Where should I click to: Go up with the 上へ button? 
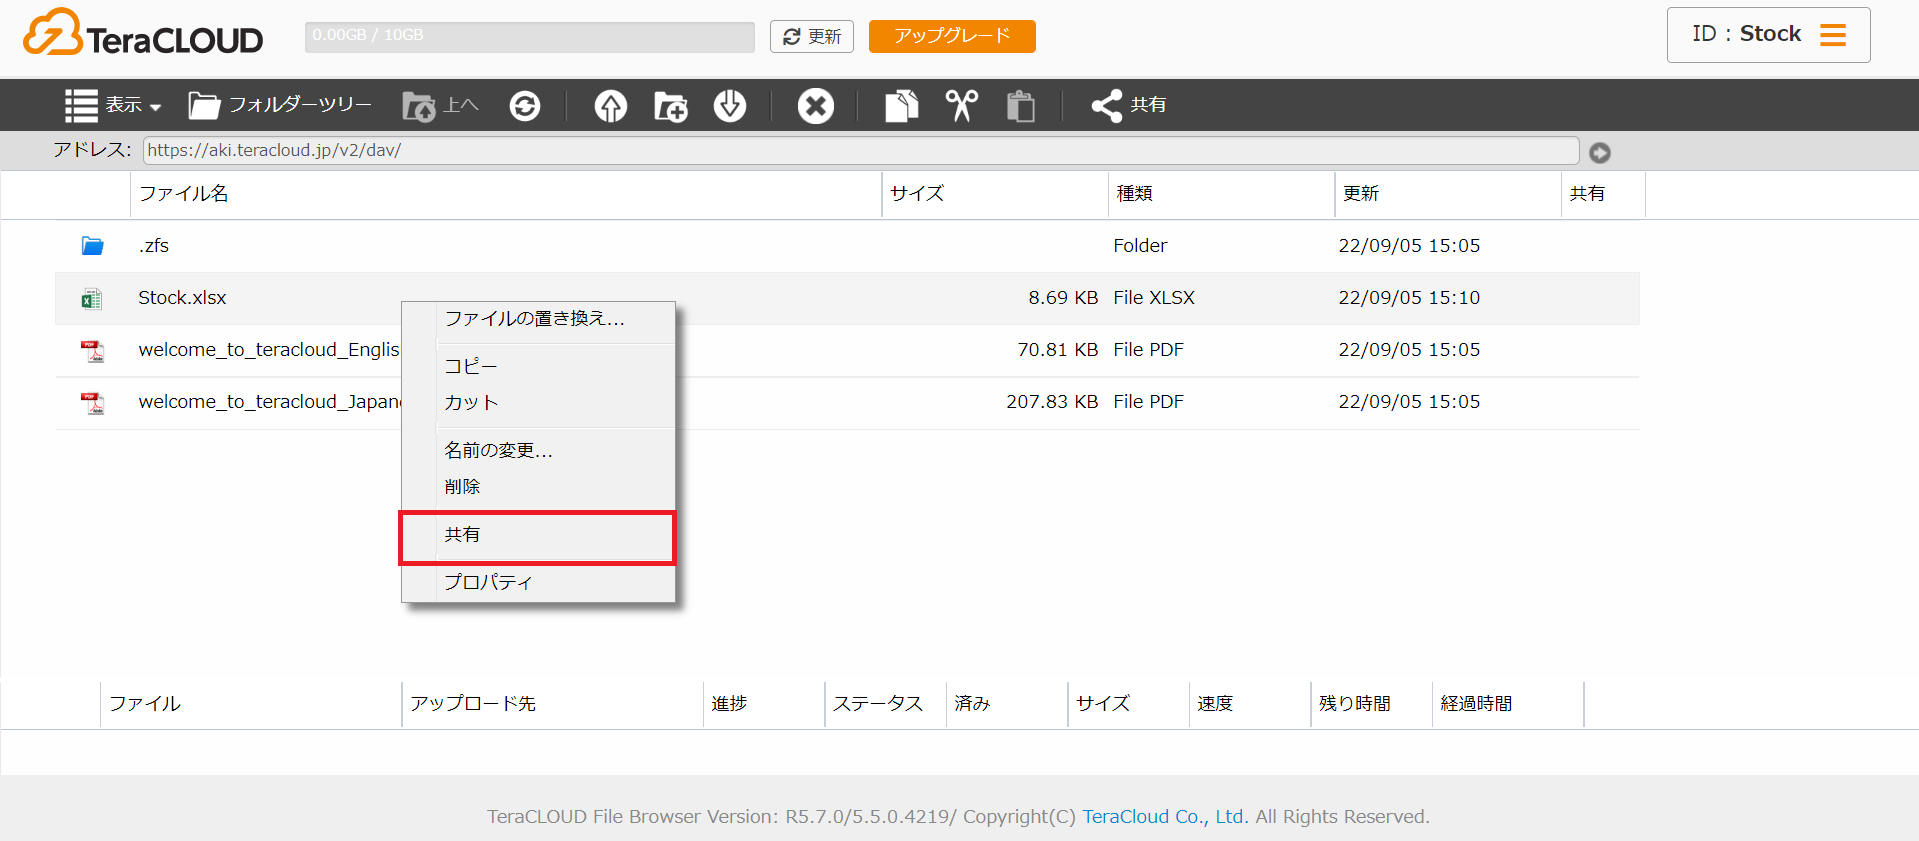441,105
